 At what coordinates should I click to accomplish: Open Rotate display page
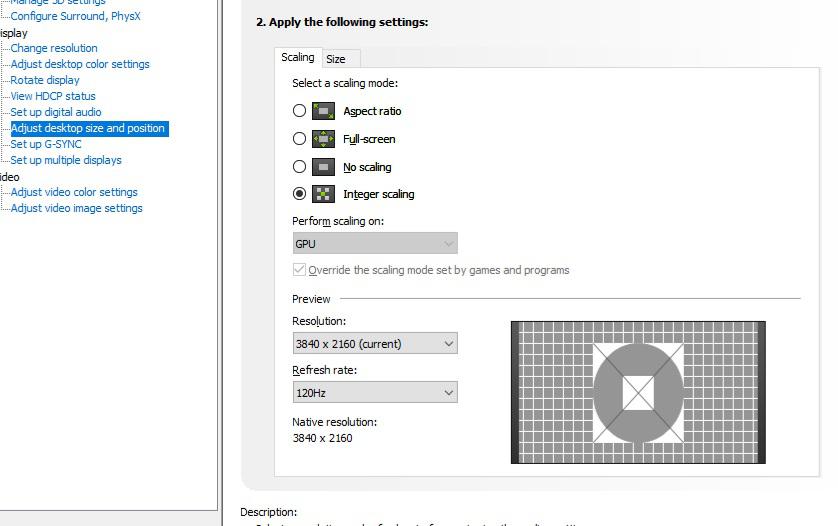point(45,80)
